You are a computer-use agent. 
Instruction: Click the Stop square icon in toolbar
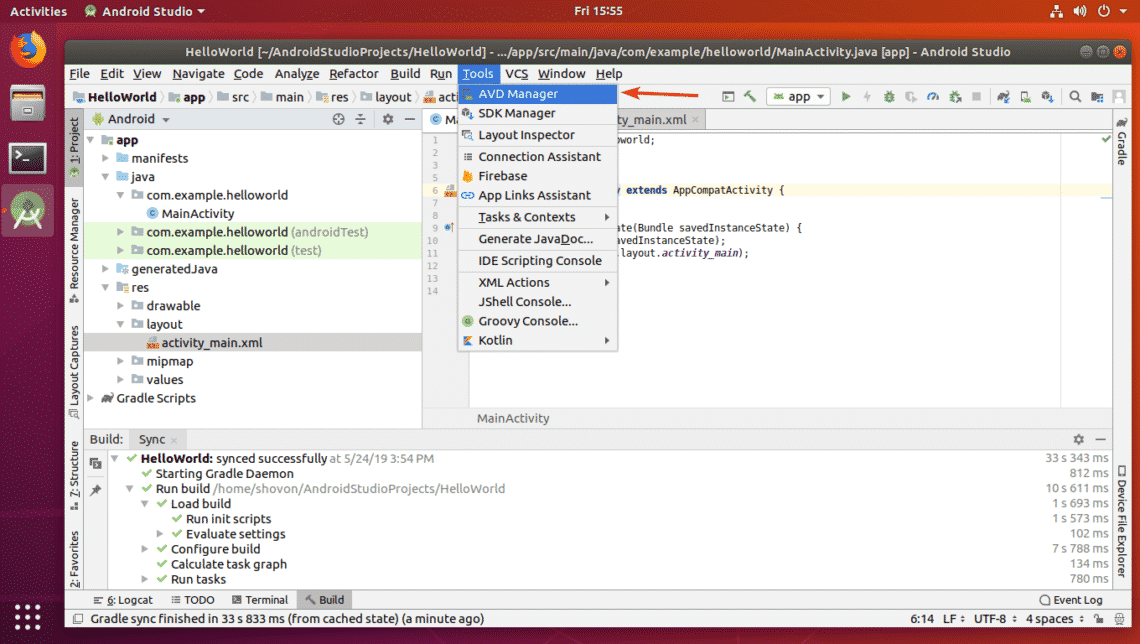(x=976, y=96)
